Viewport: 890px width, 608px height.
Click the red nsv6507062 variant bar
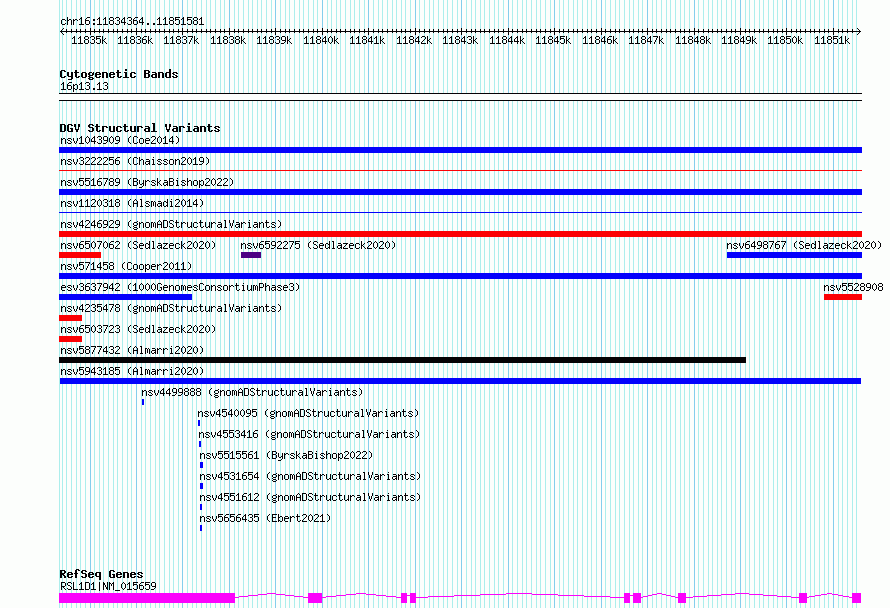click(80, 255)
